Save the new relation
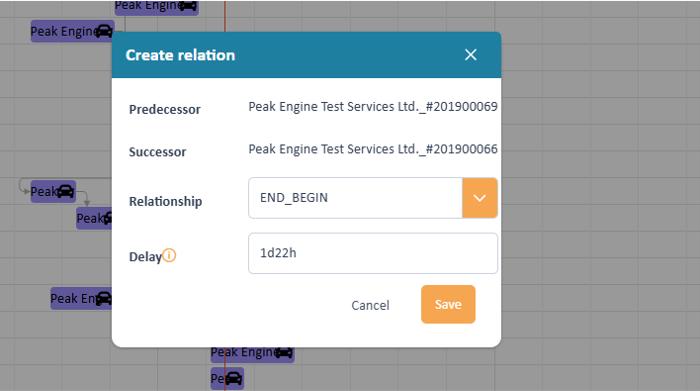This screenshot has height=391, width=700. (x=448, y=304)
